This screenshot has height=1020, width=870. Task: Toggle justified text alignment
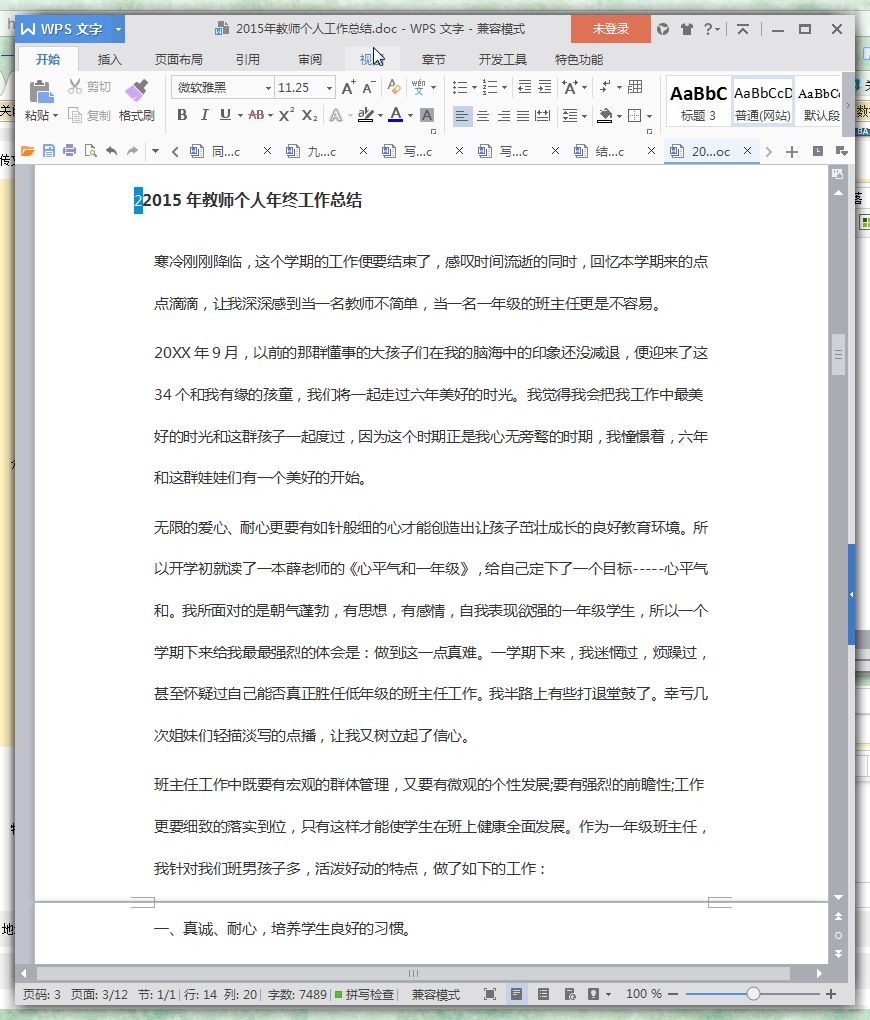523,115
